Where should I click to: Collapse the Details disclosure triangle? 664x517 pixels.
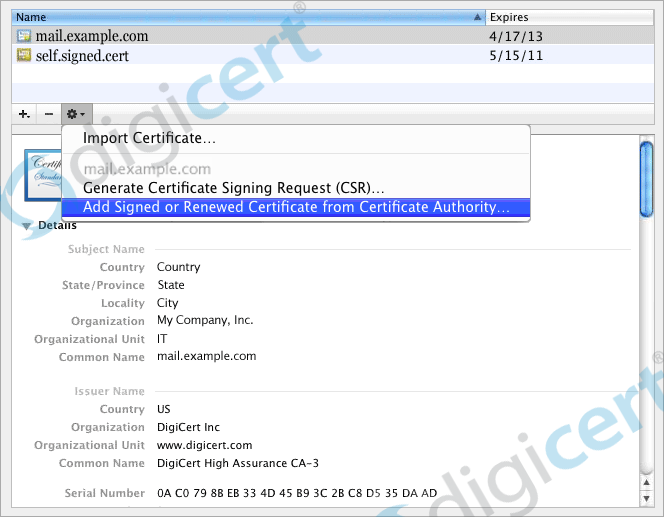tap(27, 226)
